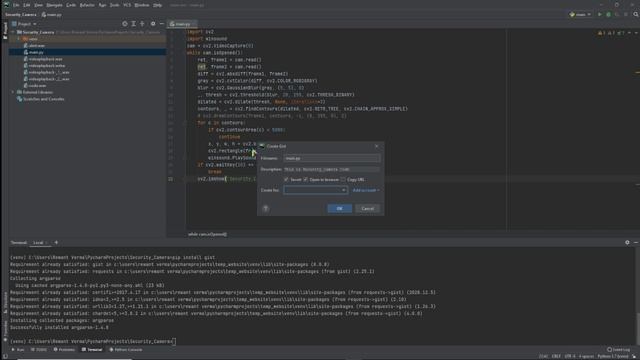The image size is (640, 360).
Task: Focus the Description input field
Action: pos(331,169)
